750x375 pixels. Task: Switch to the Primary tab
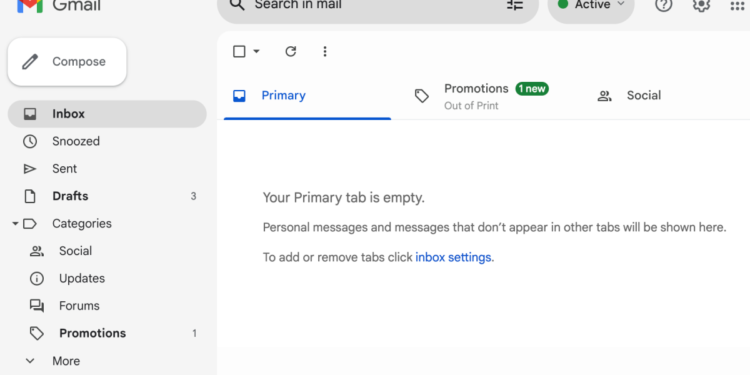coord(308,96)
